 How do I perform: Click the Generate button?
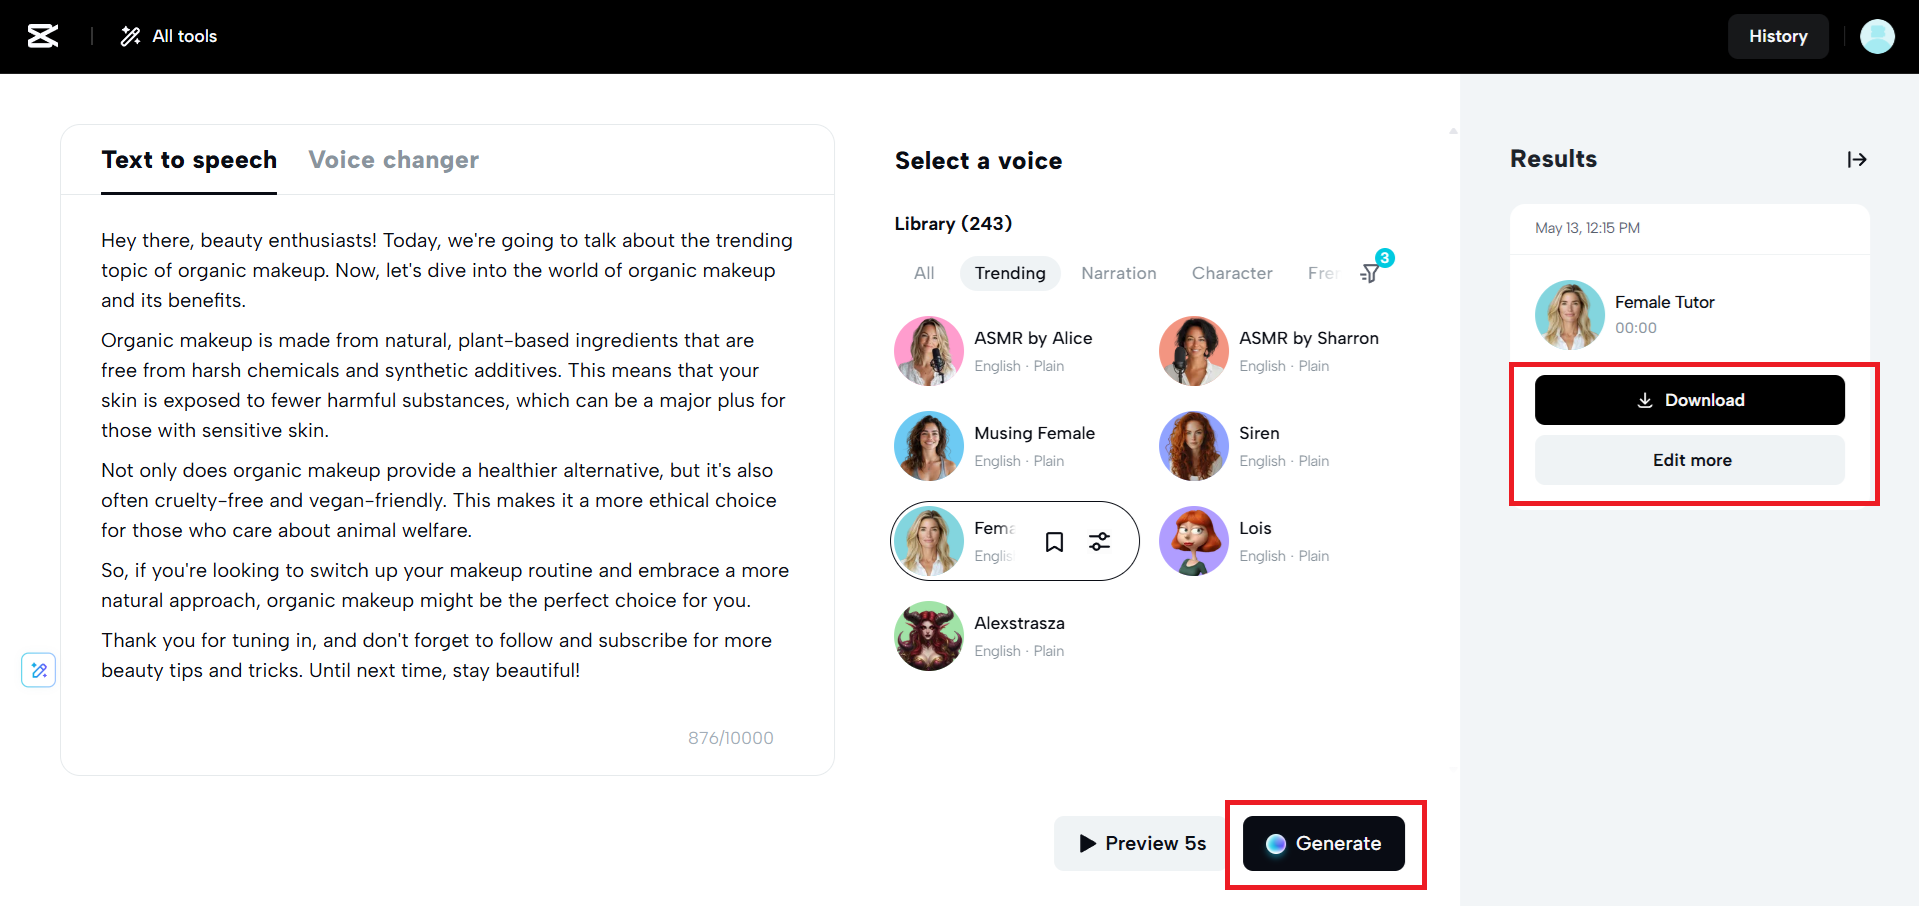pos(1323,844)
